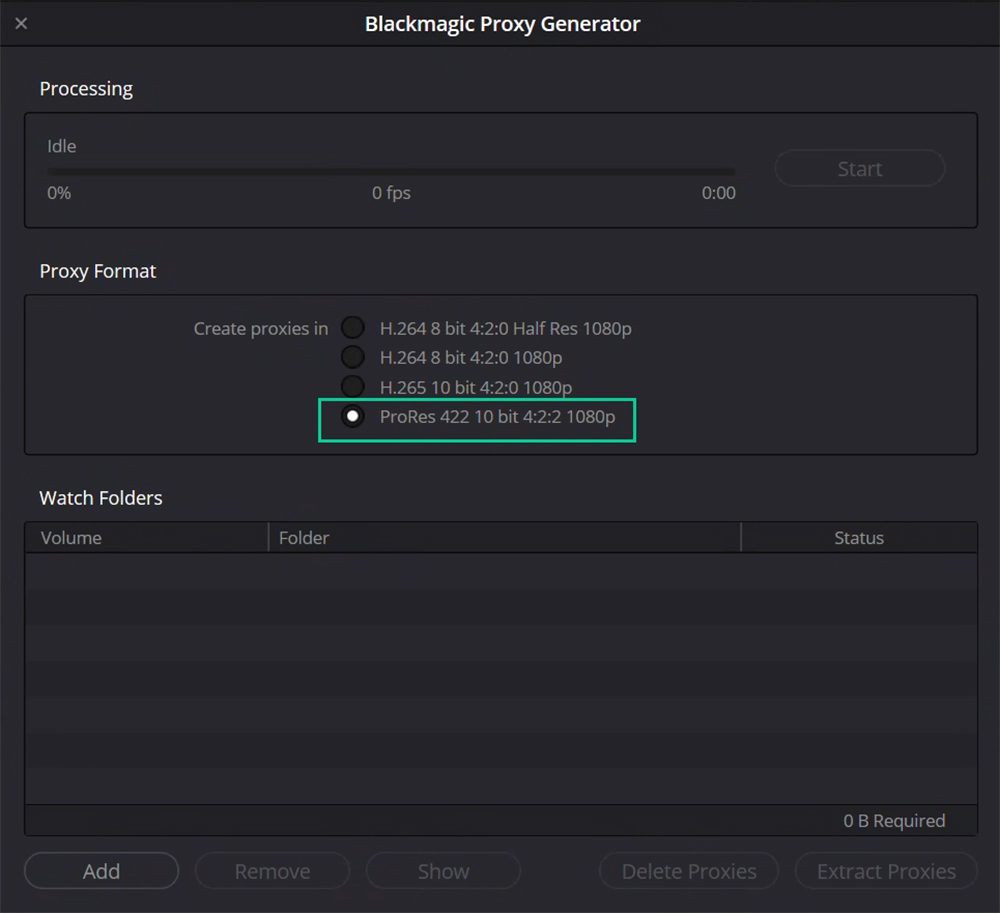Click the 0 fps counter
The height and width of the screenshot is (913, 1000).
[391, 193]
